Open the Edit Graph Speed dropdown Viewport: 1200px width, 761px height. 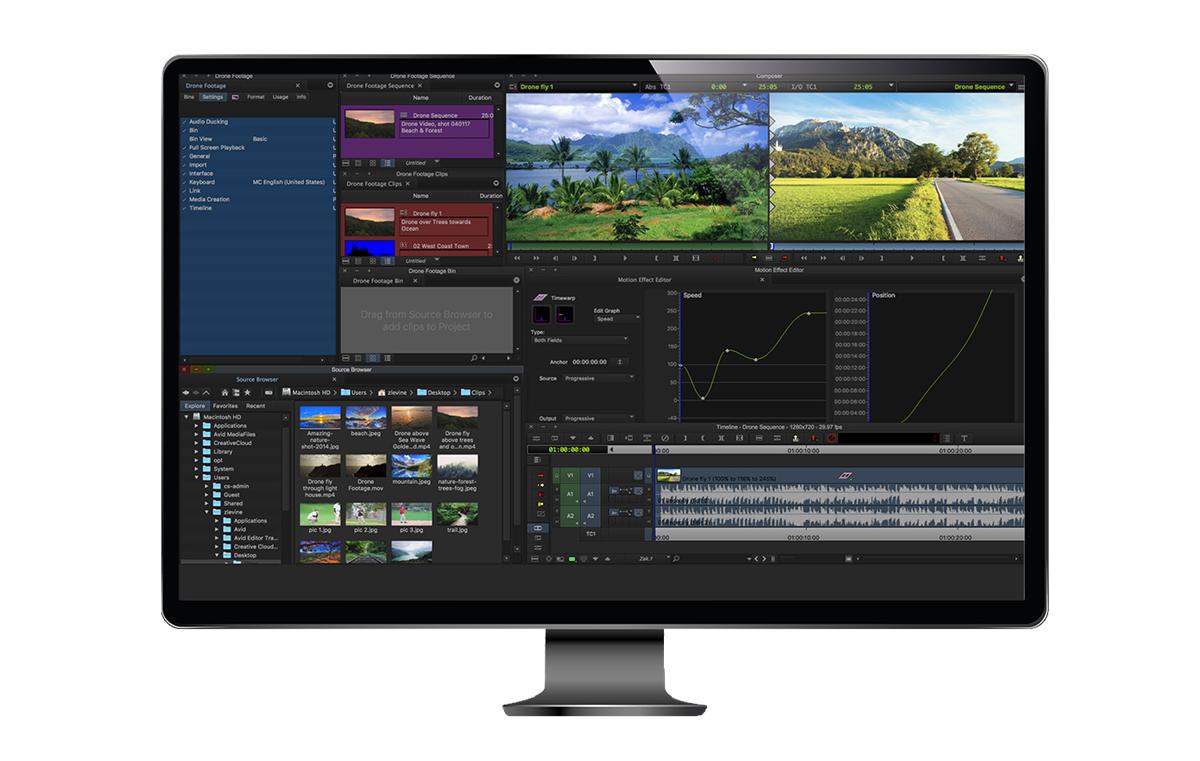point(611,319)
